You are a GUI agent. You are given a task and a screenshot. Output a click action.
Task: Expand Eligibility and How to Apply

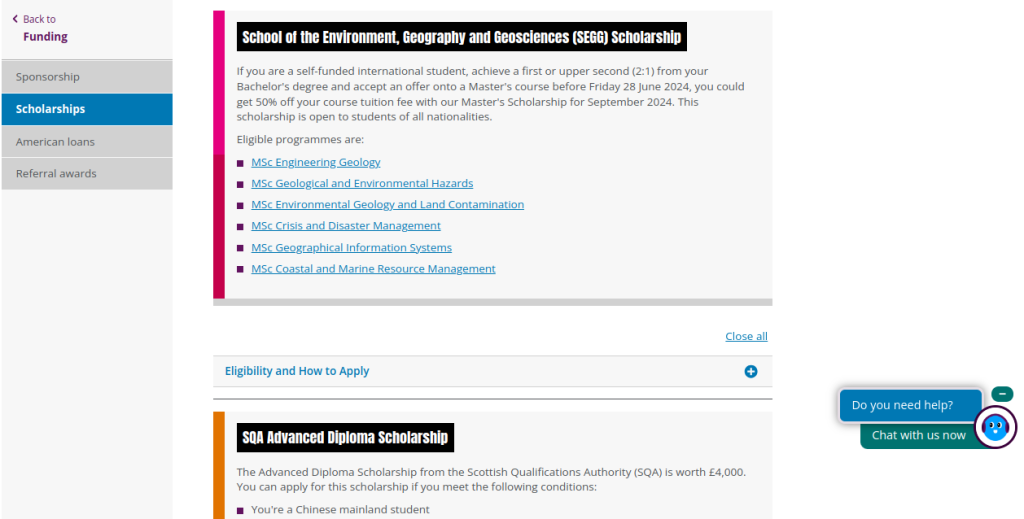(297, 371)
